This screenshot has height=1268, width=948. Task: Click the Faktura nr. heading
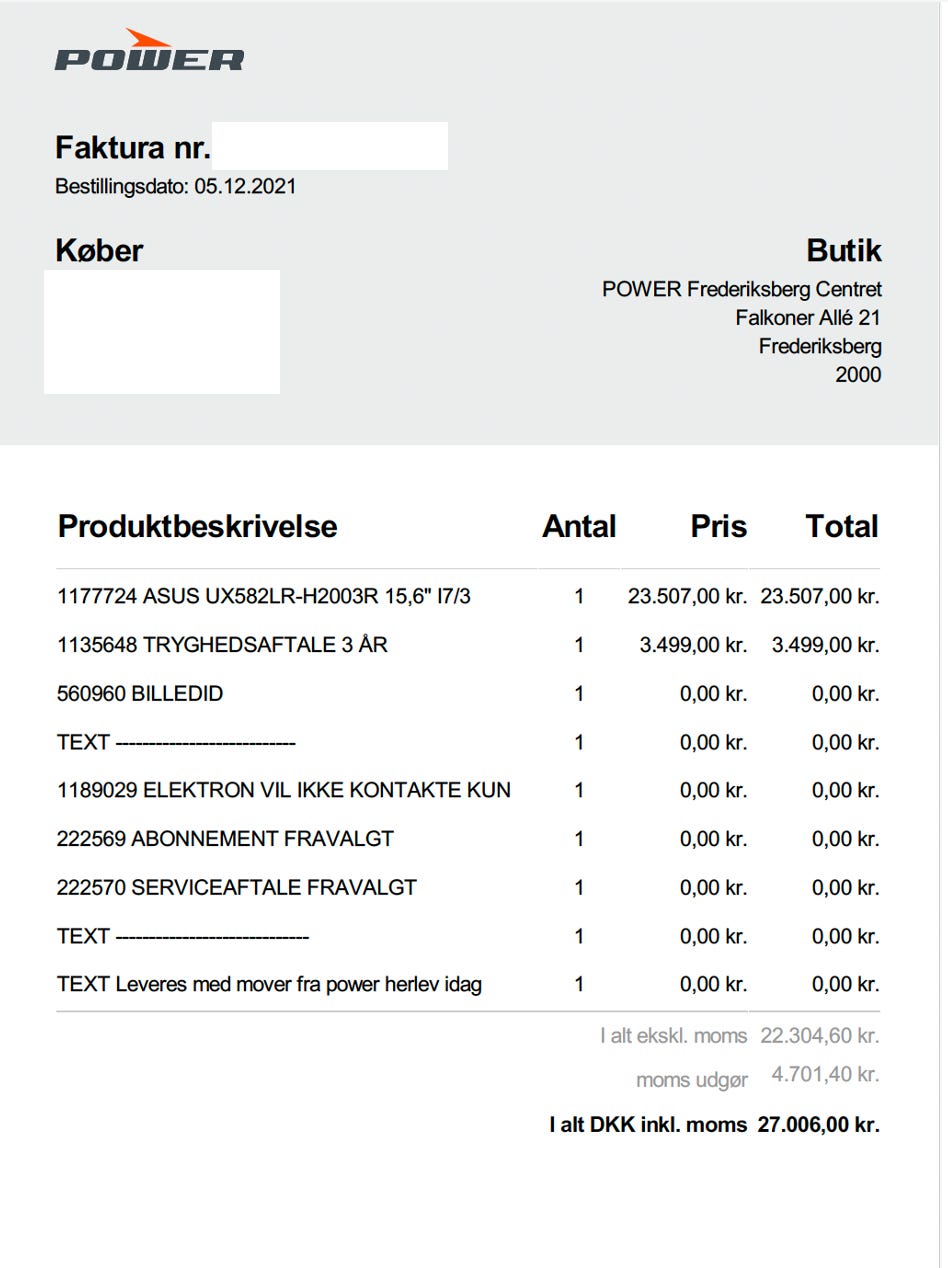(x=133, y=149)
